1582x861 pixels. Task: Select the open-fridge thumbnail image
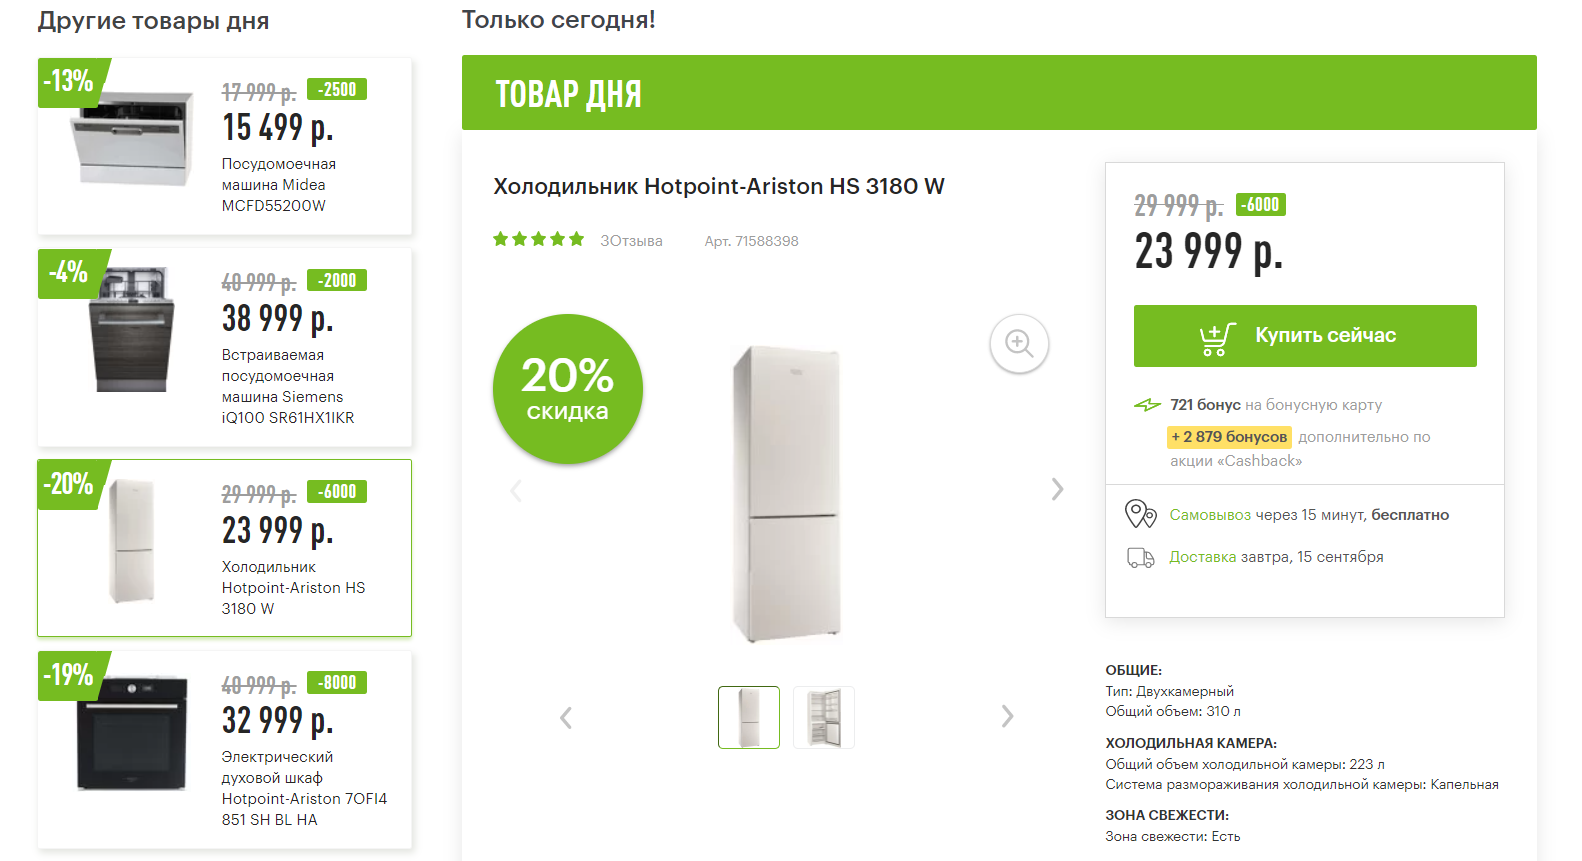click(824, 717)
